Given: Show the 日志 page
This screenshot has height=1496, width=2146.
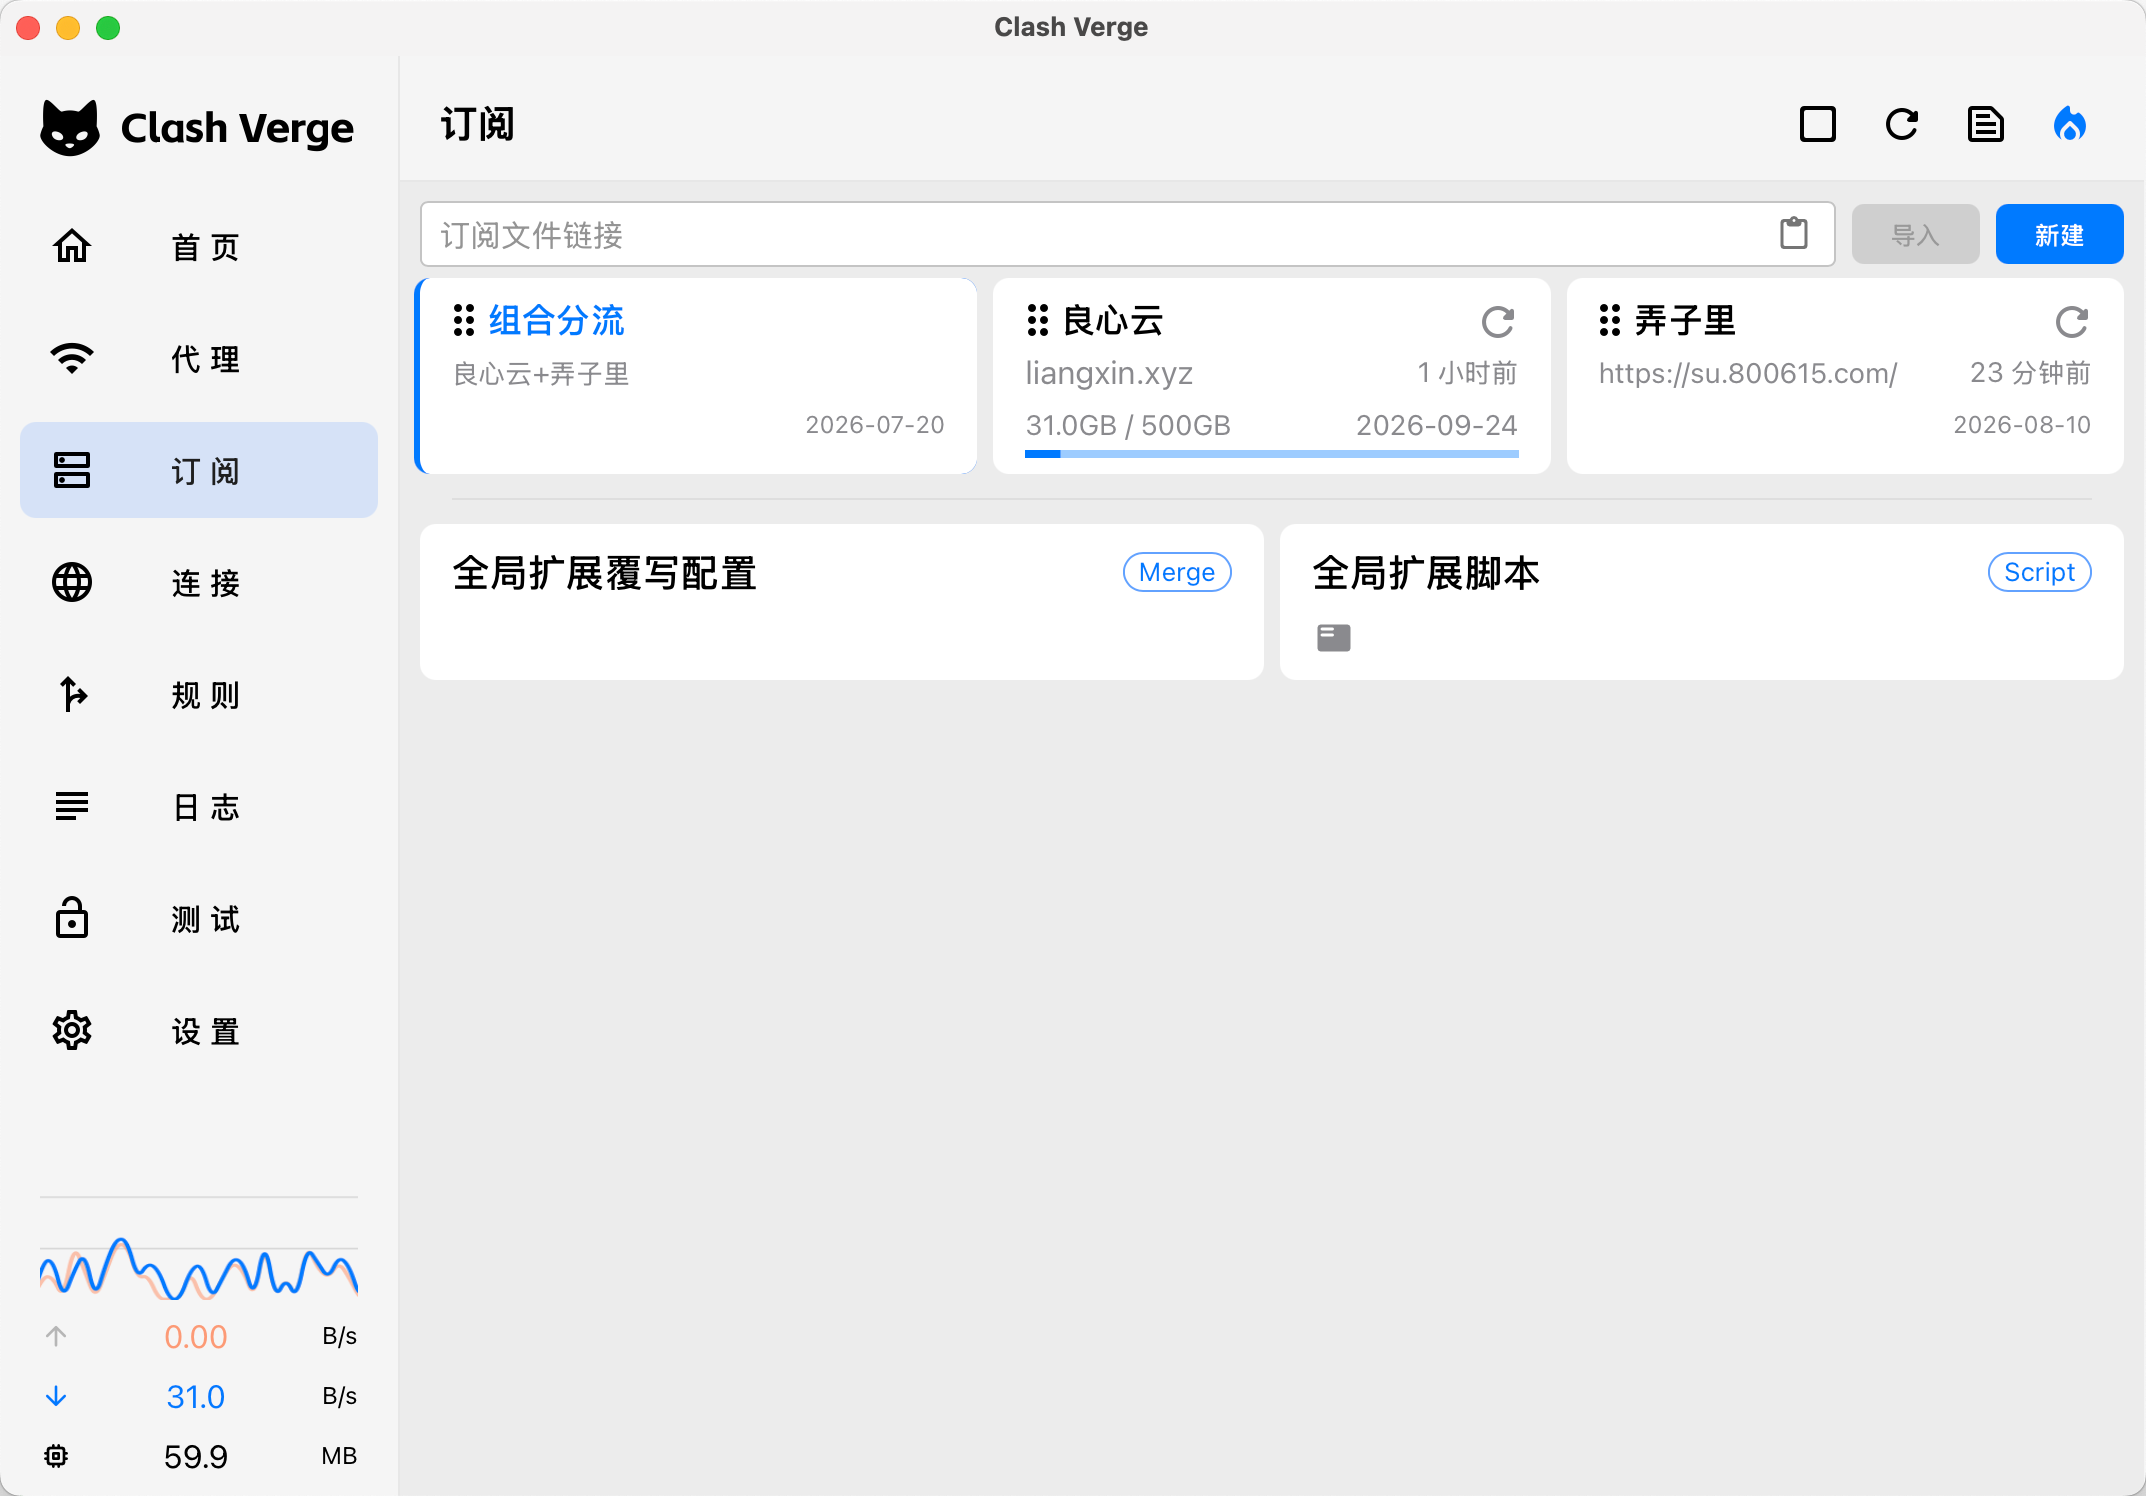Looking at the screenshot, I should pos(199,806).
